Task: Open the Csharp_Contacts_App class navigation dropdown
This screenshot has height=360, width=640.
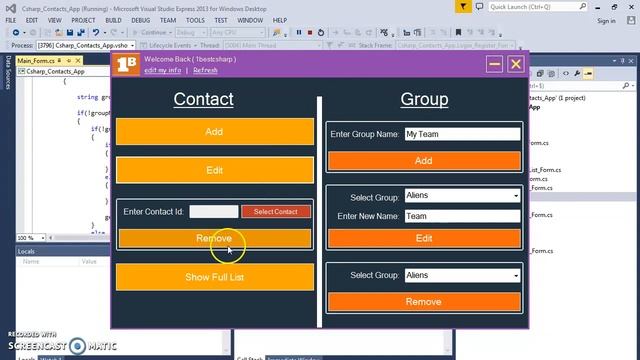Action: point(63,71)
